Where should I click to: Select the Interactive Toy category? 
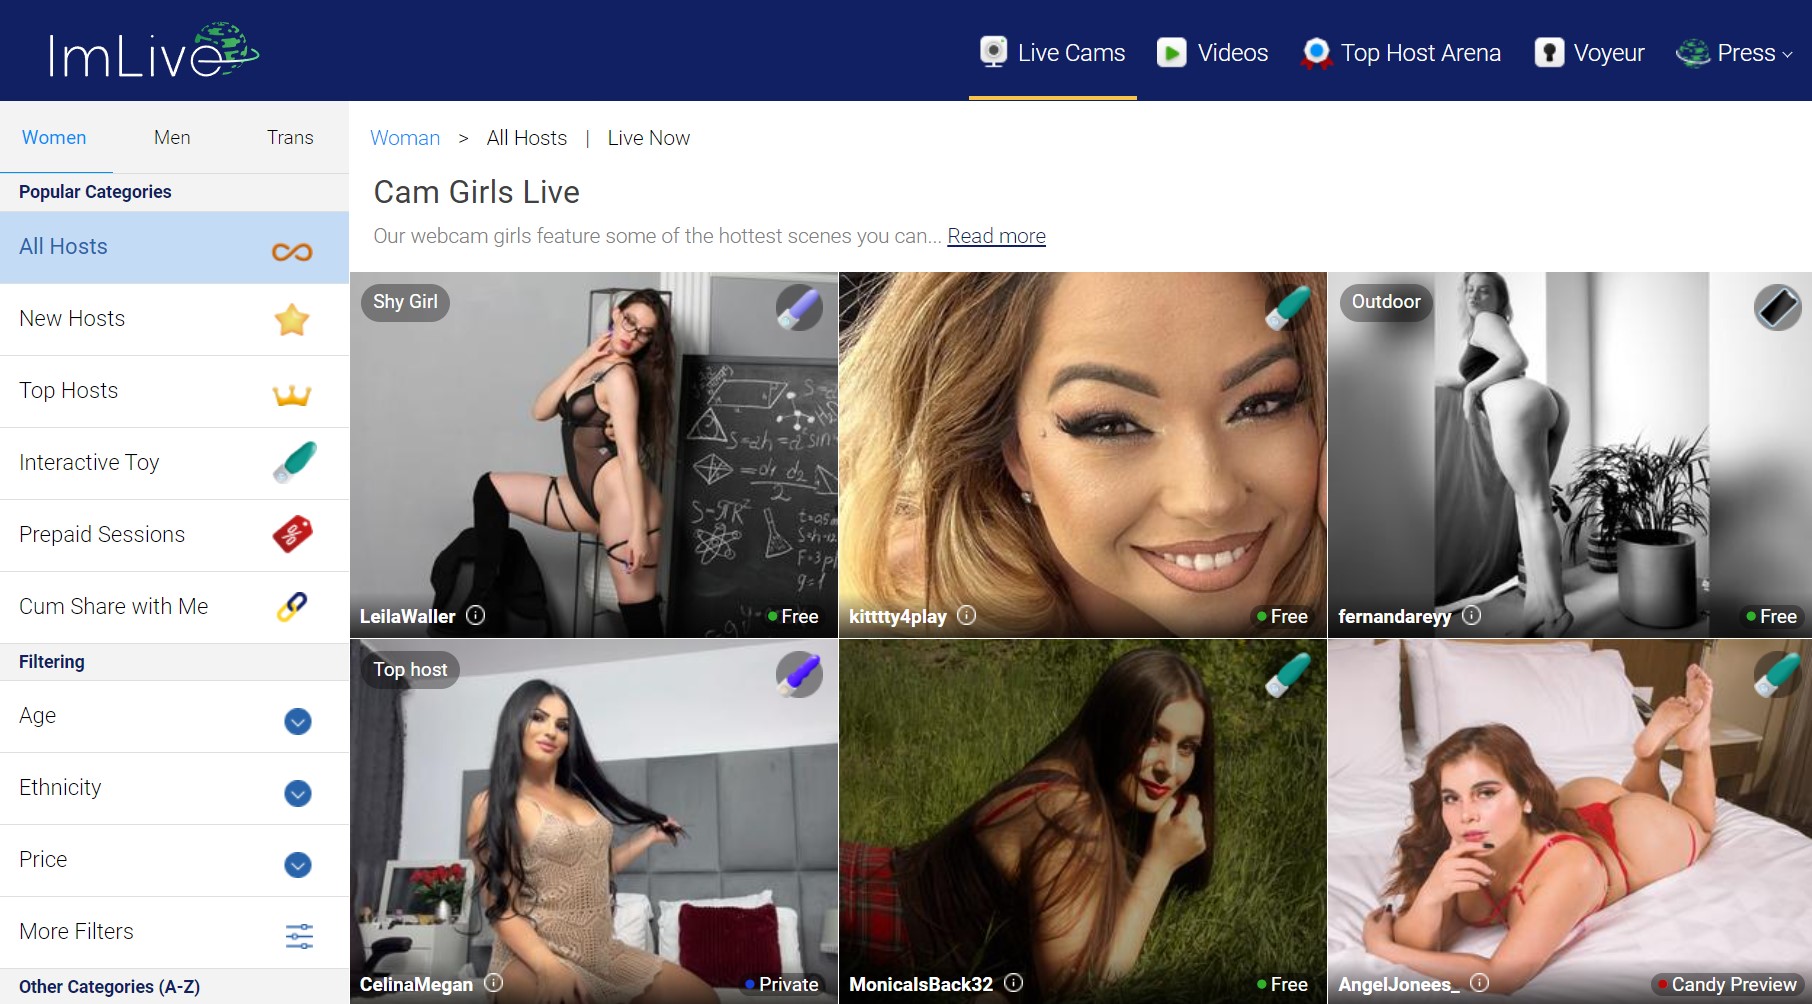tap(89, 462)
